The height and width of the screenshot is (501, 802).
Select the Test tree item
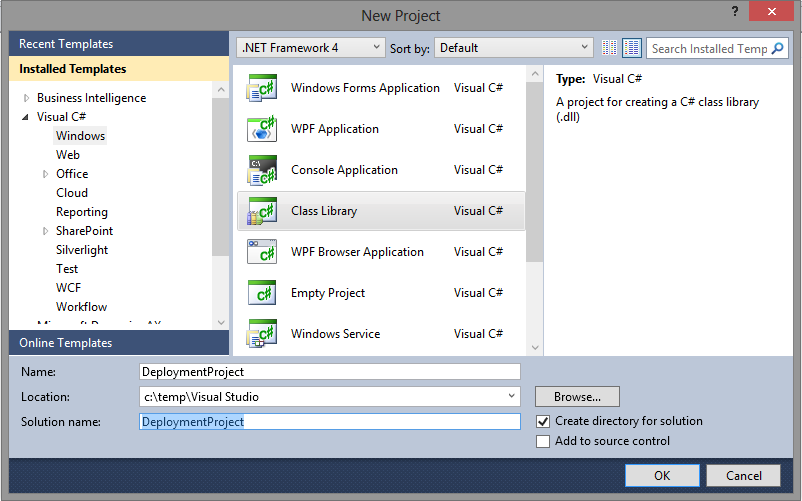click(67, 269)
